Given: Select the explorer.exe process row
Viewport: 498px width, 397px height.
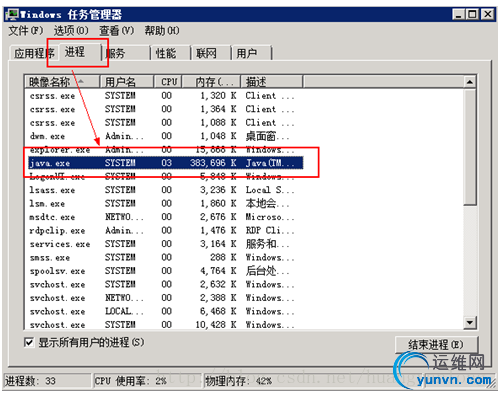Looking at the screenshot, I should (x=166, y=150).
